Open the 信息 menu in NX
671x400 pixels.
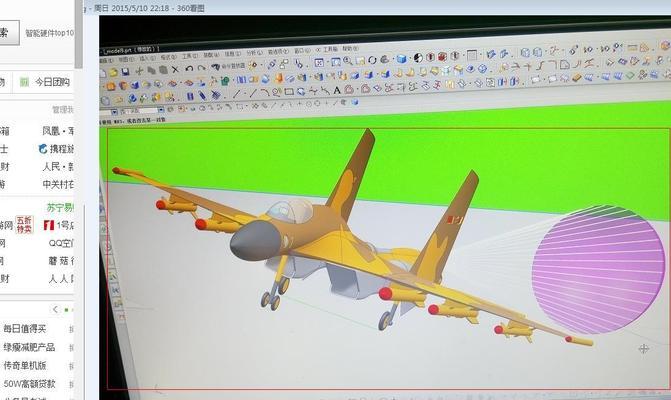[x=233, y=54]
